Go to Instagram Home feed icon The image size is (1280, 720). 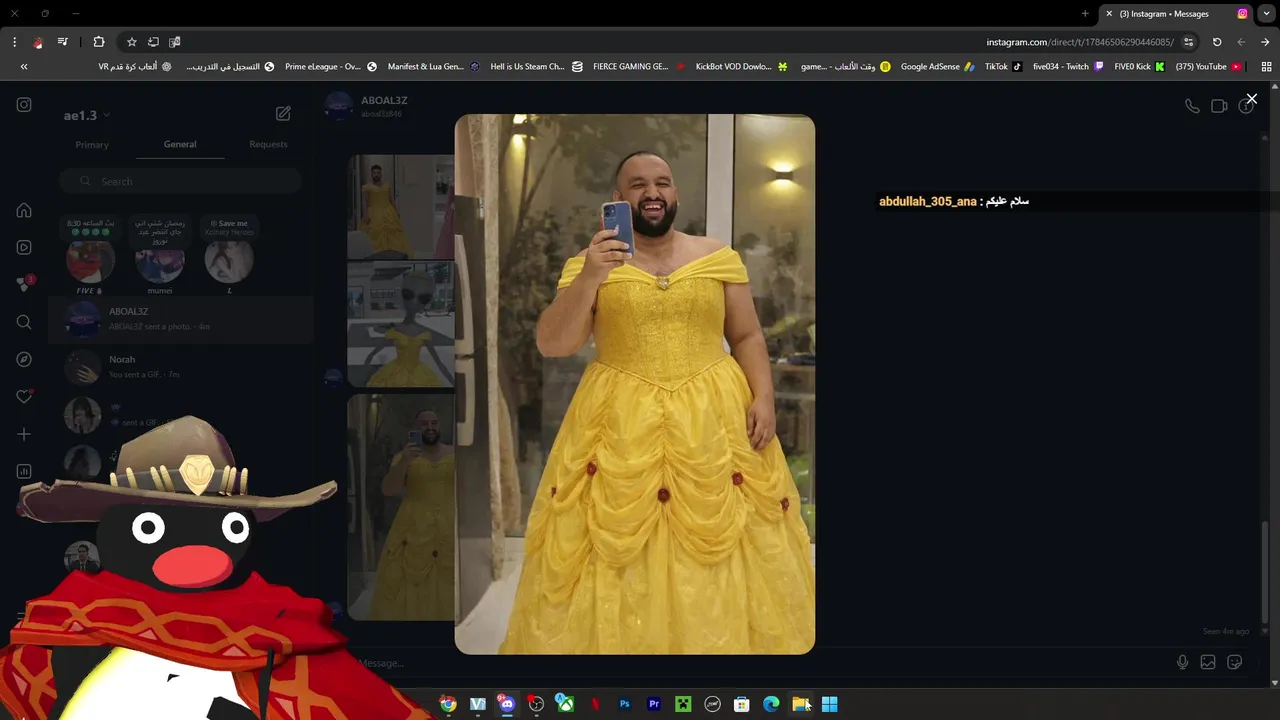tap(24, 210)
